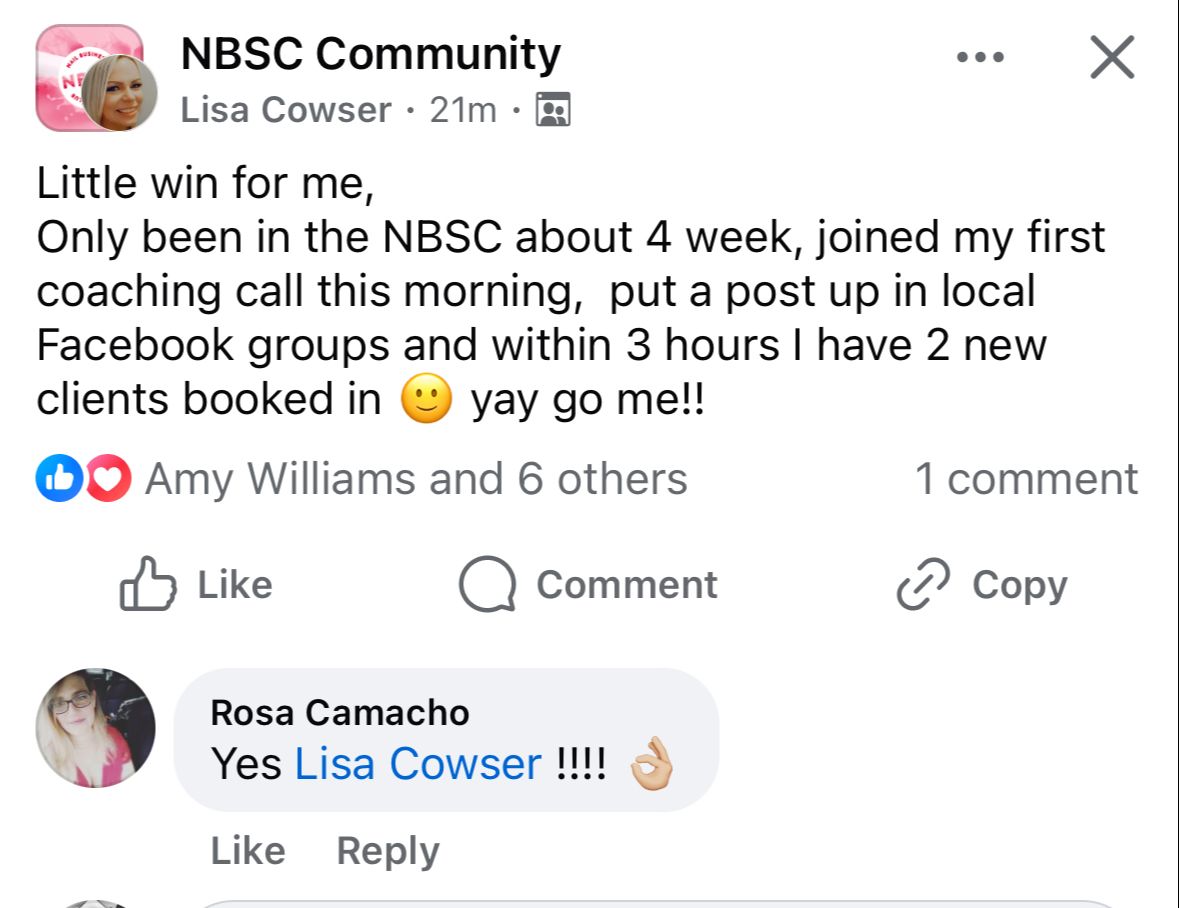Tap the speech bubble Comment button
Screen dimensions: 1179x908
[588, 585]
